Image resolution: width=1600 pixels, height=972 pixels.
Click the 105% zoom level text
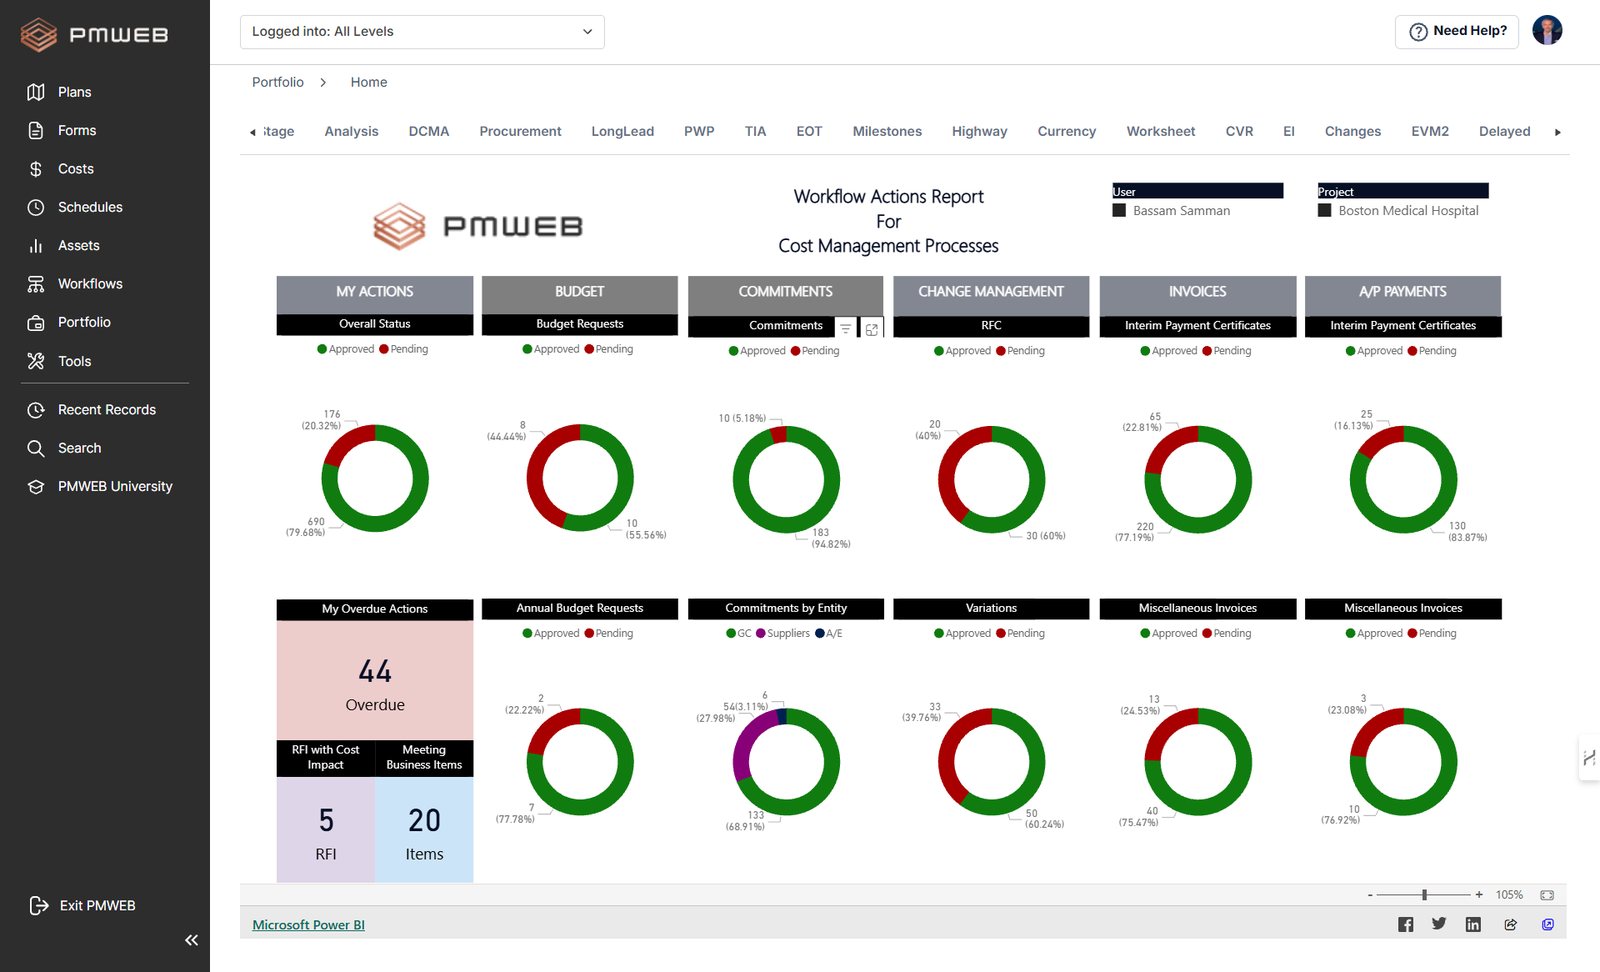(1509, 895)
